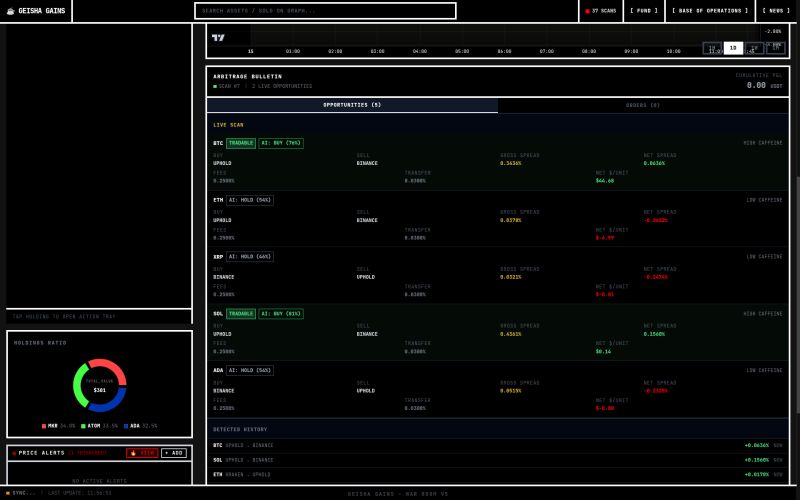The width and height of the screenshot is (800, 500).
Task: Click the AI: BUY badge on BTC row
Action: [x=281, y=143]
